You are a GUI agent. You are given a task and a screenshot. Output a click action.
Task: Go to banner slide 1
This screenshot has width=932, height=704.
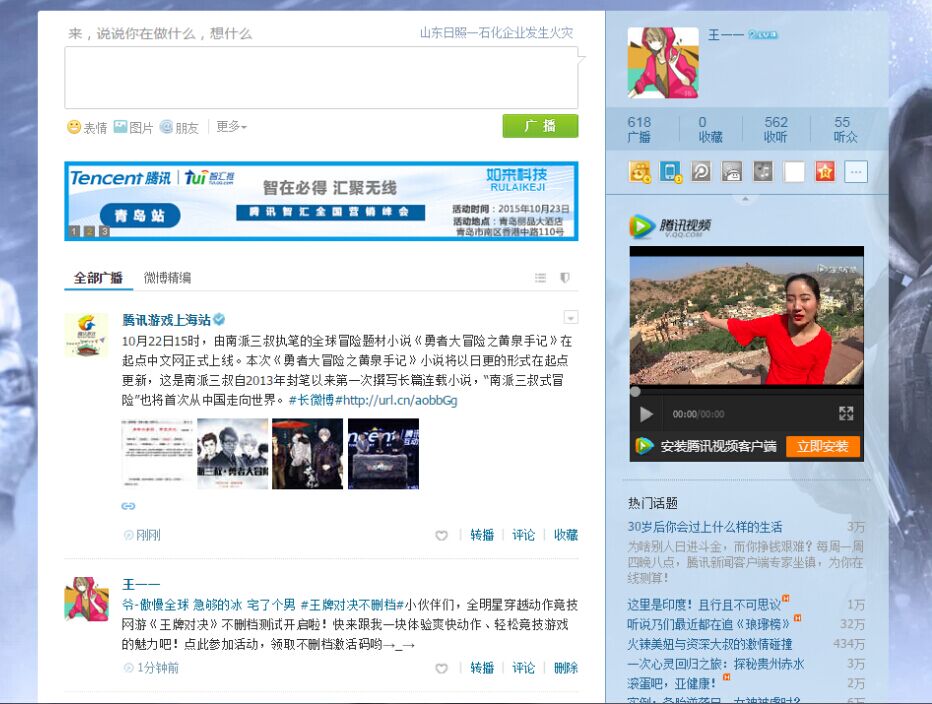point(74,231)
